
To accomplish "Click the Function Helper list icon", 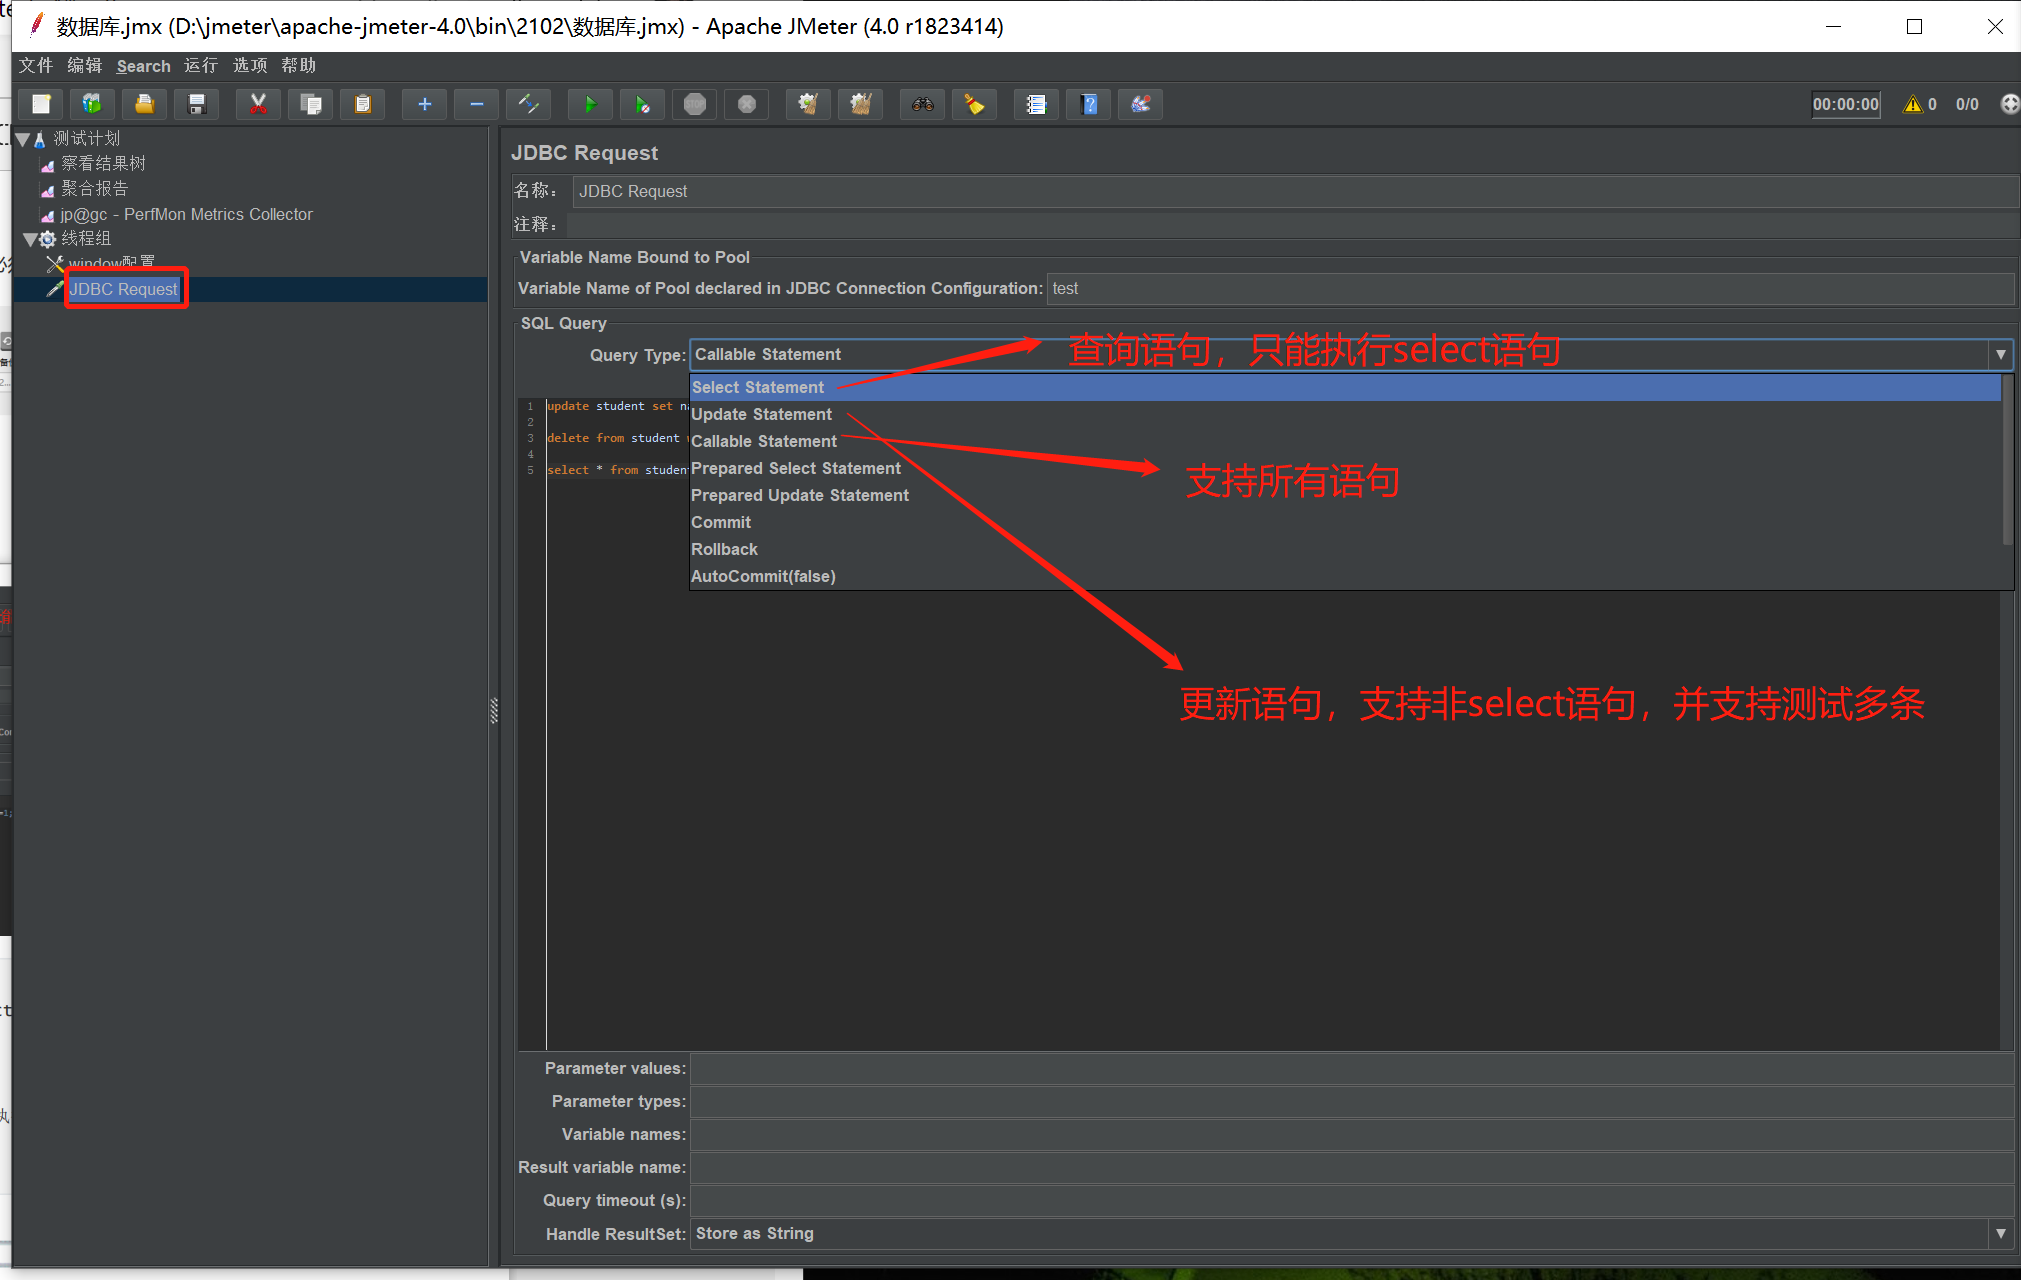I will tap(1036, 104).
